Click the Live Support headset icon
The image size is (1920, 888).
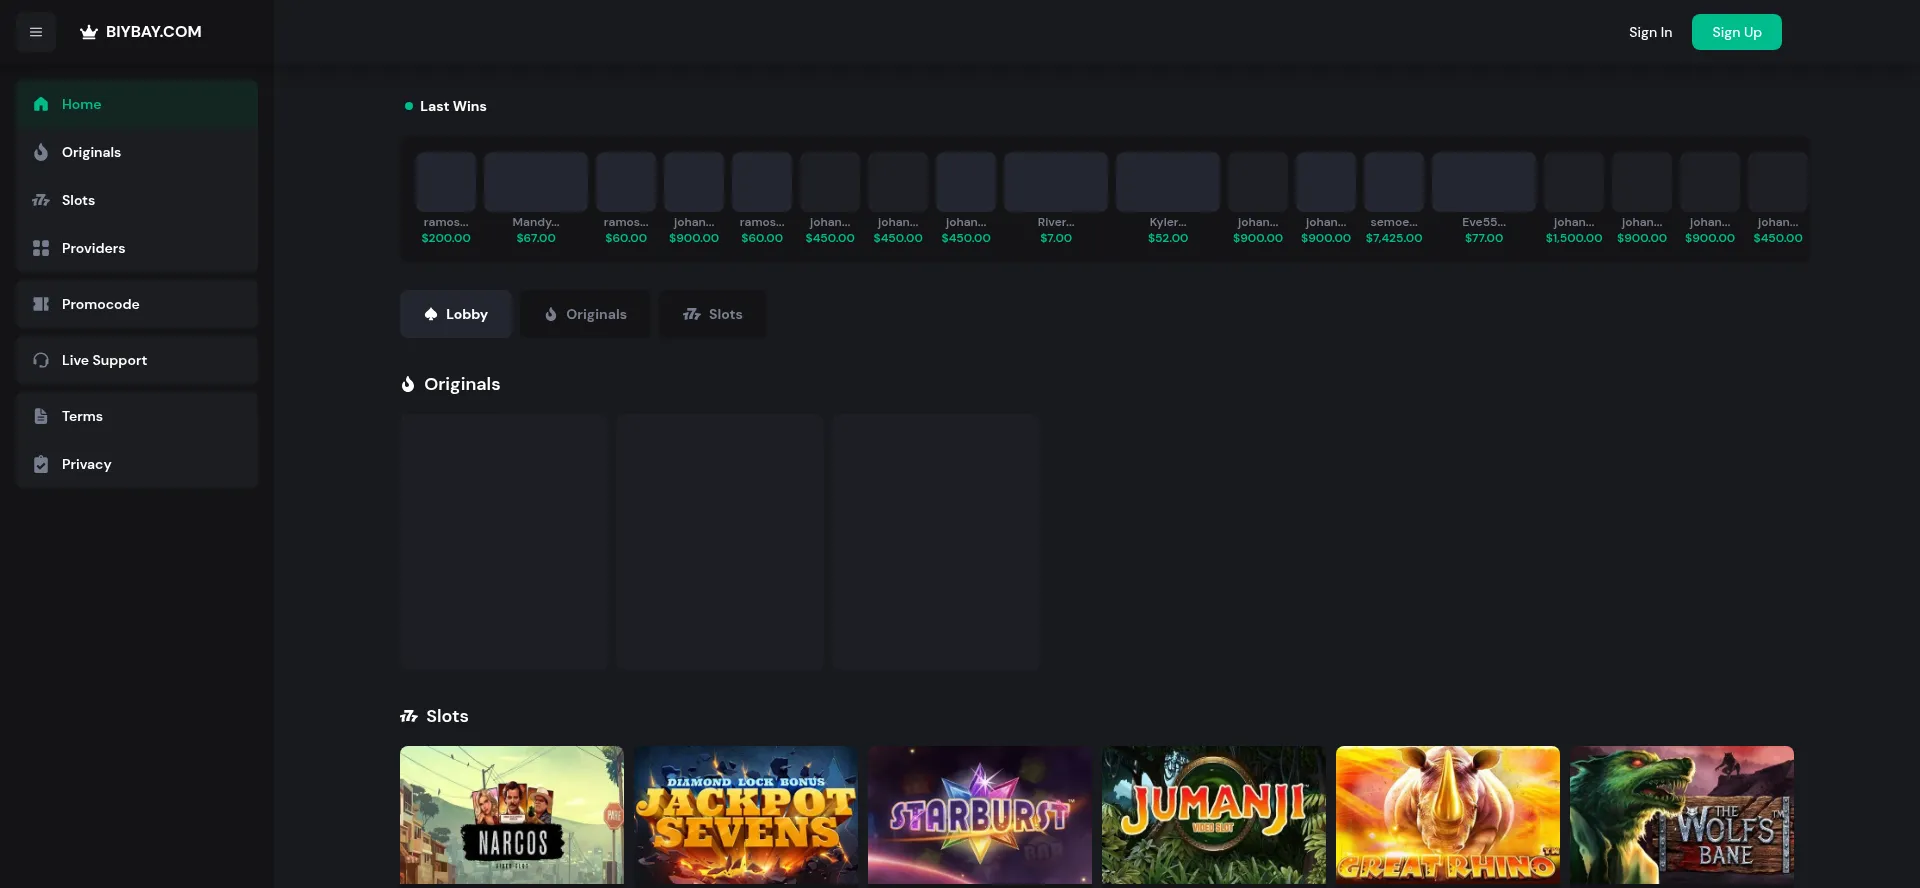[x=41, y=360]
